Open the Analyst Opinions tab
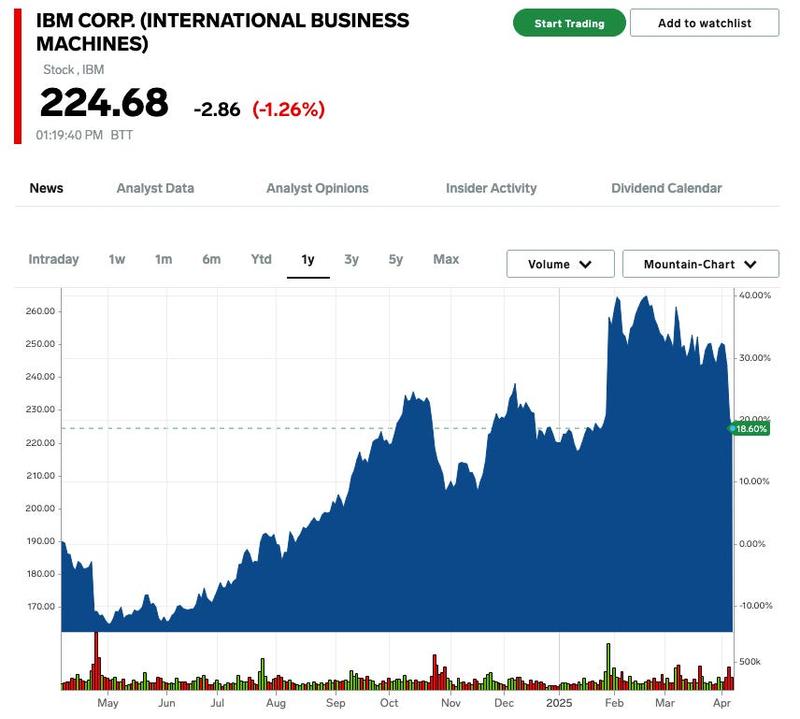 [317, 188]
